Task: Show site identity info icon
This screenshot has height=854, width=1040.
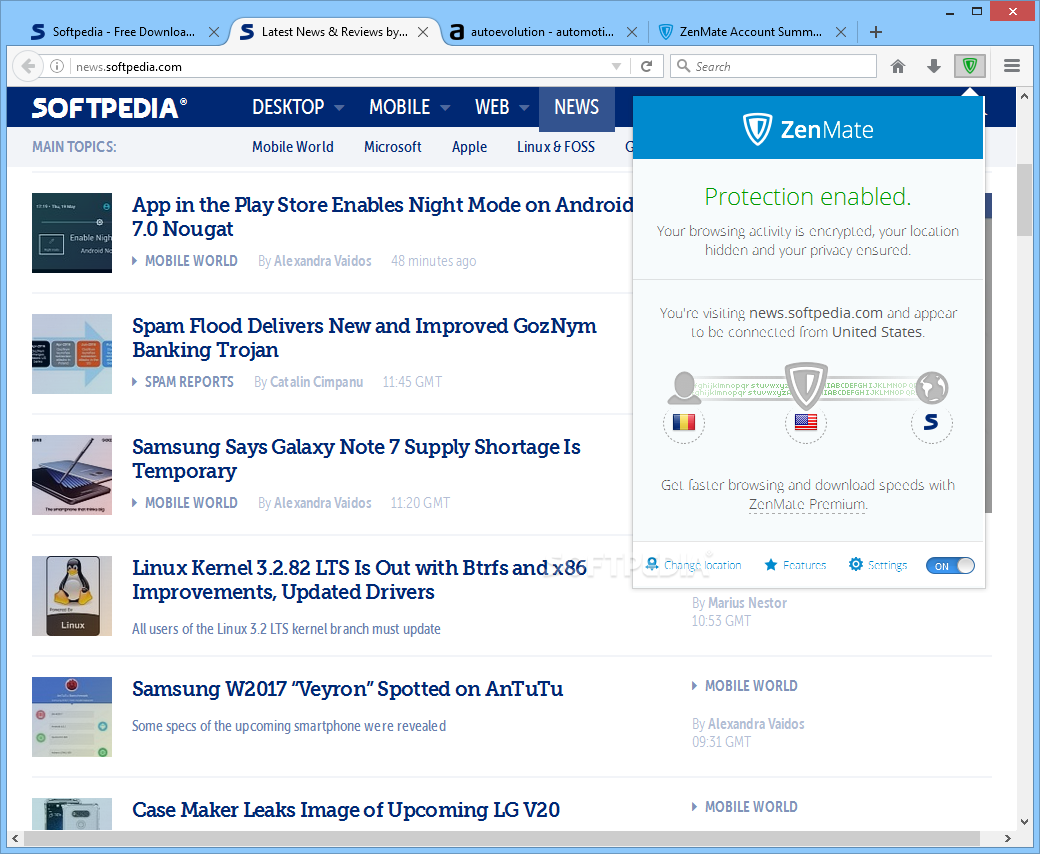Action: [57, 66]
